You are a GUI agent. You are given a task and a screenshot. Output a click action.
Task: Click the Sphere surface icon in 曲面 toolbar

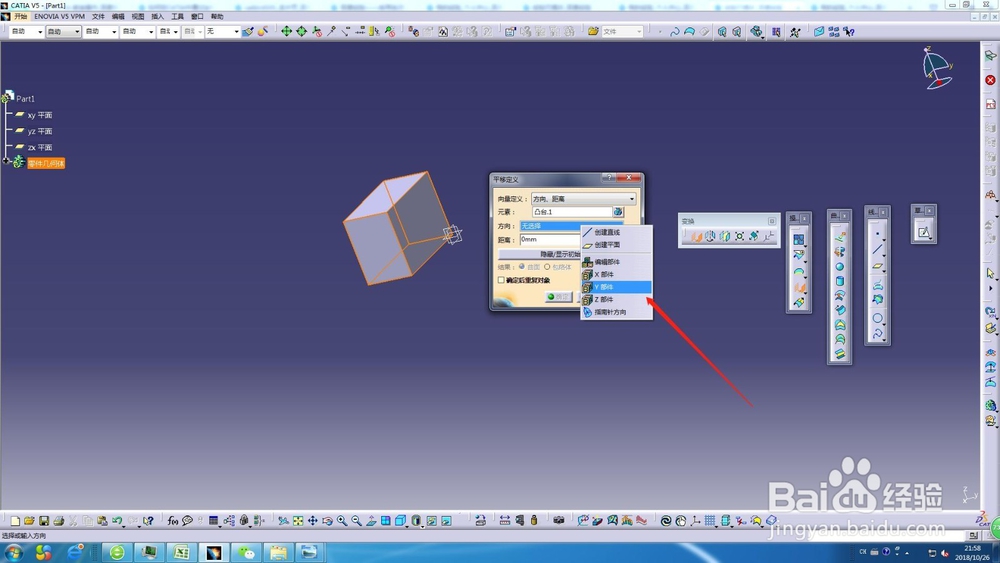tap(840, 267)
